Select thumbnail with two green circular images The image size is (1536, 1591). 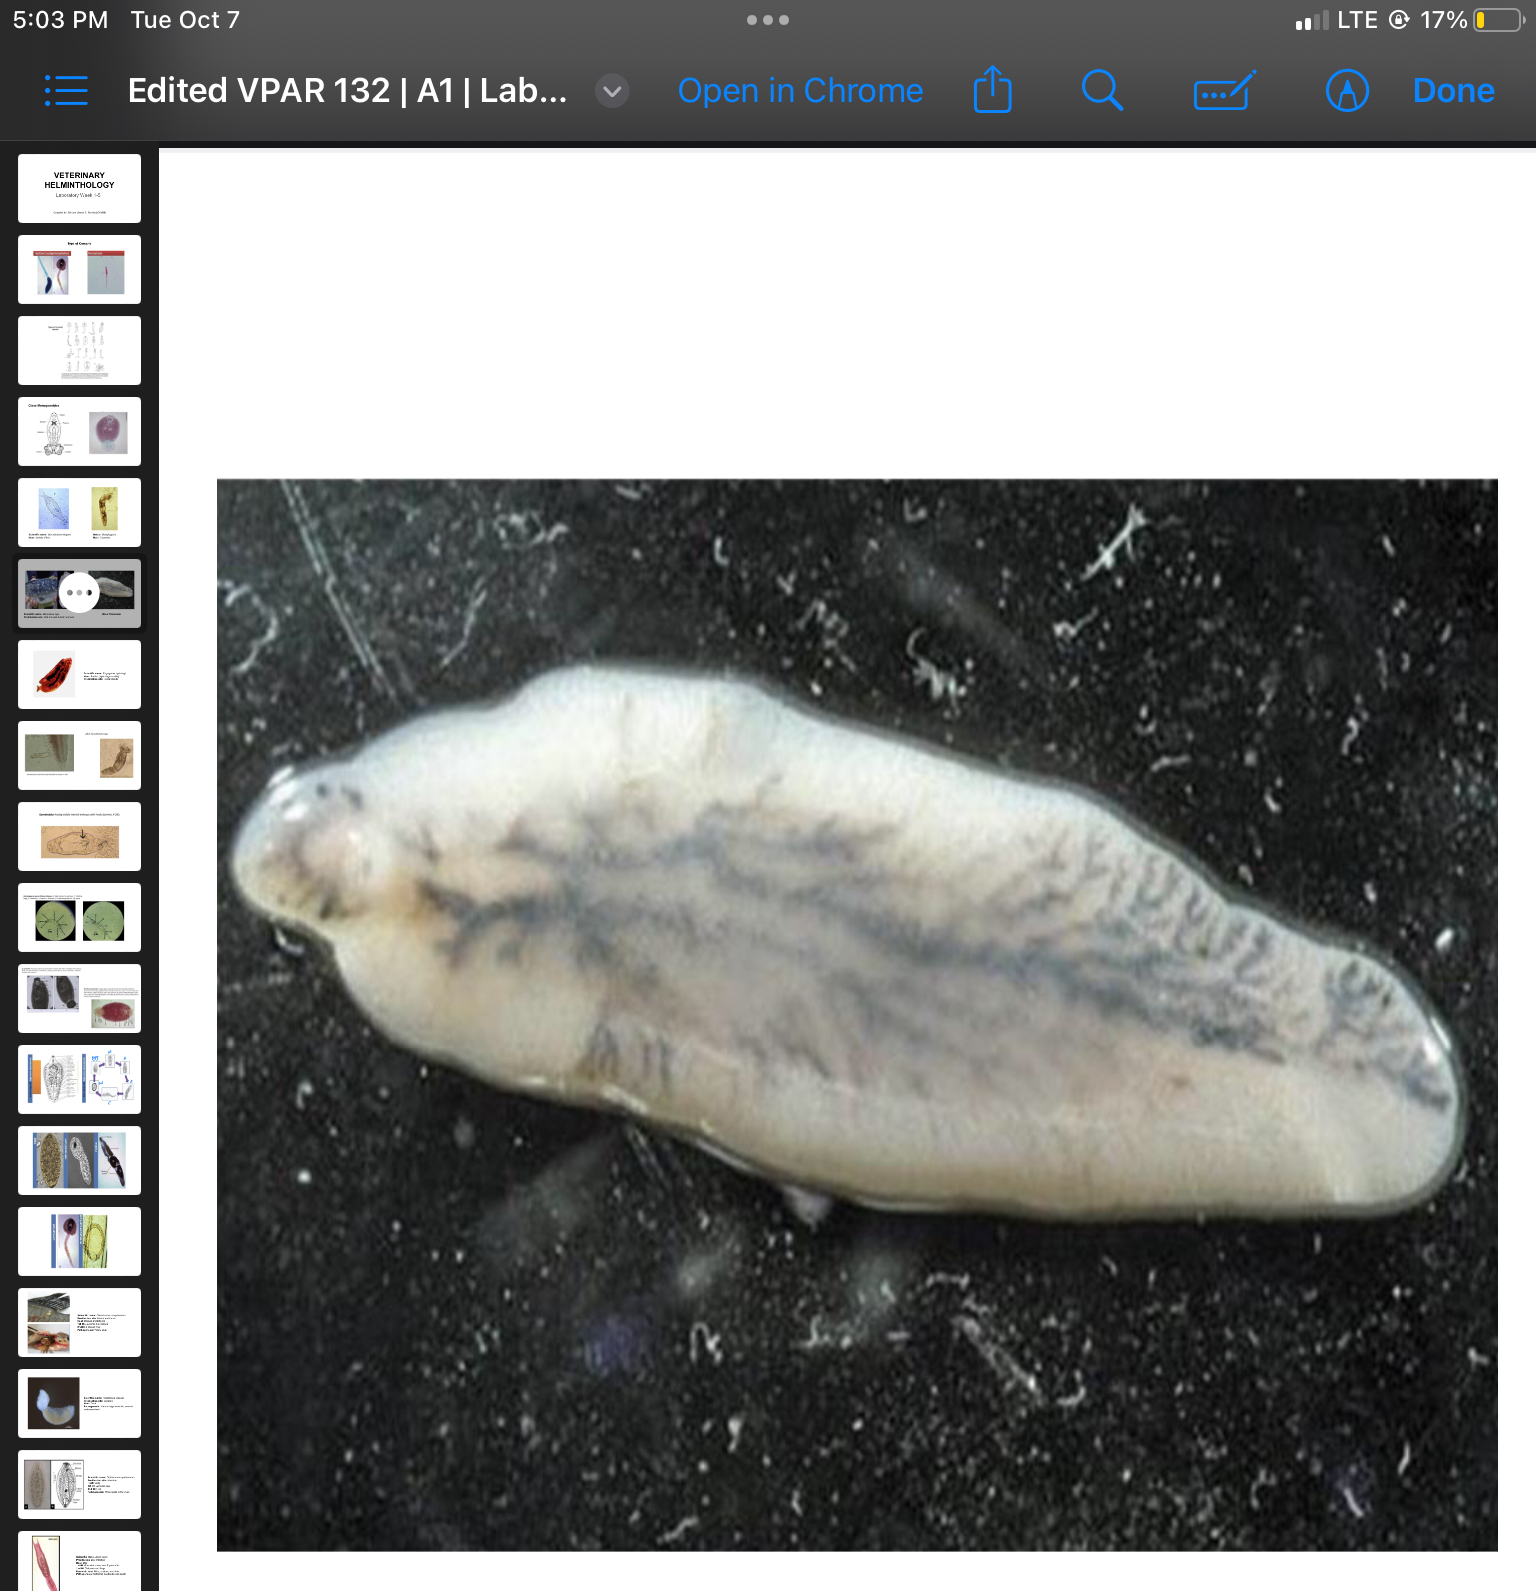click(x=79, y=917)
